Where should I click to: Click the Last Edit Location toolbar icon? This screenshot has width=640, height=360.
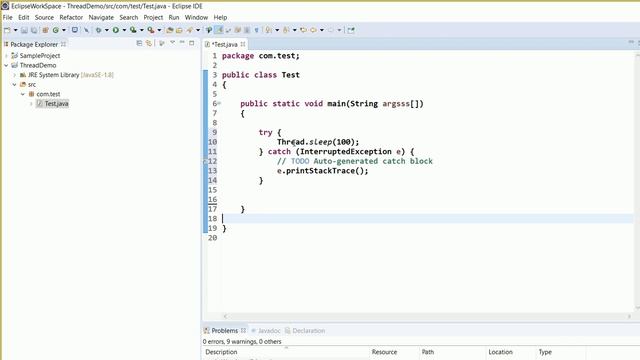(303, 30)
